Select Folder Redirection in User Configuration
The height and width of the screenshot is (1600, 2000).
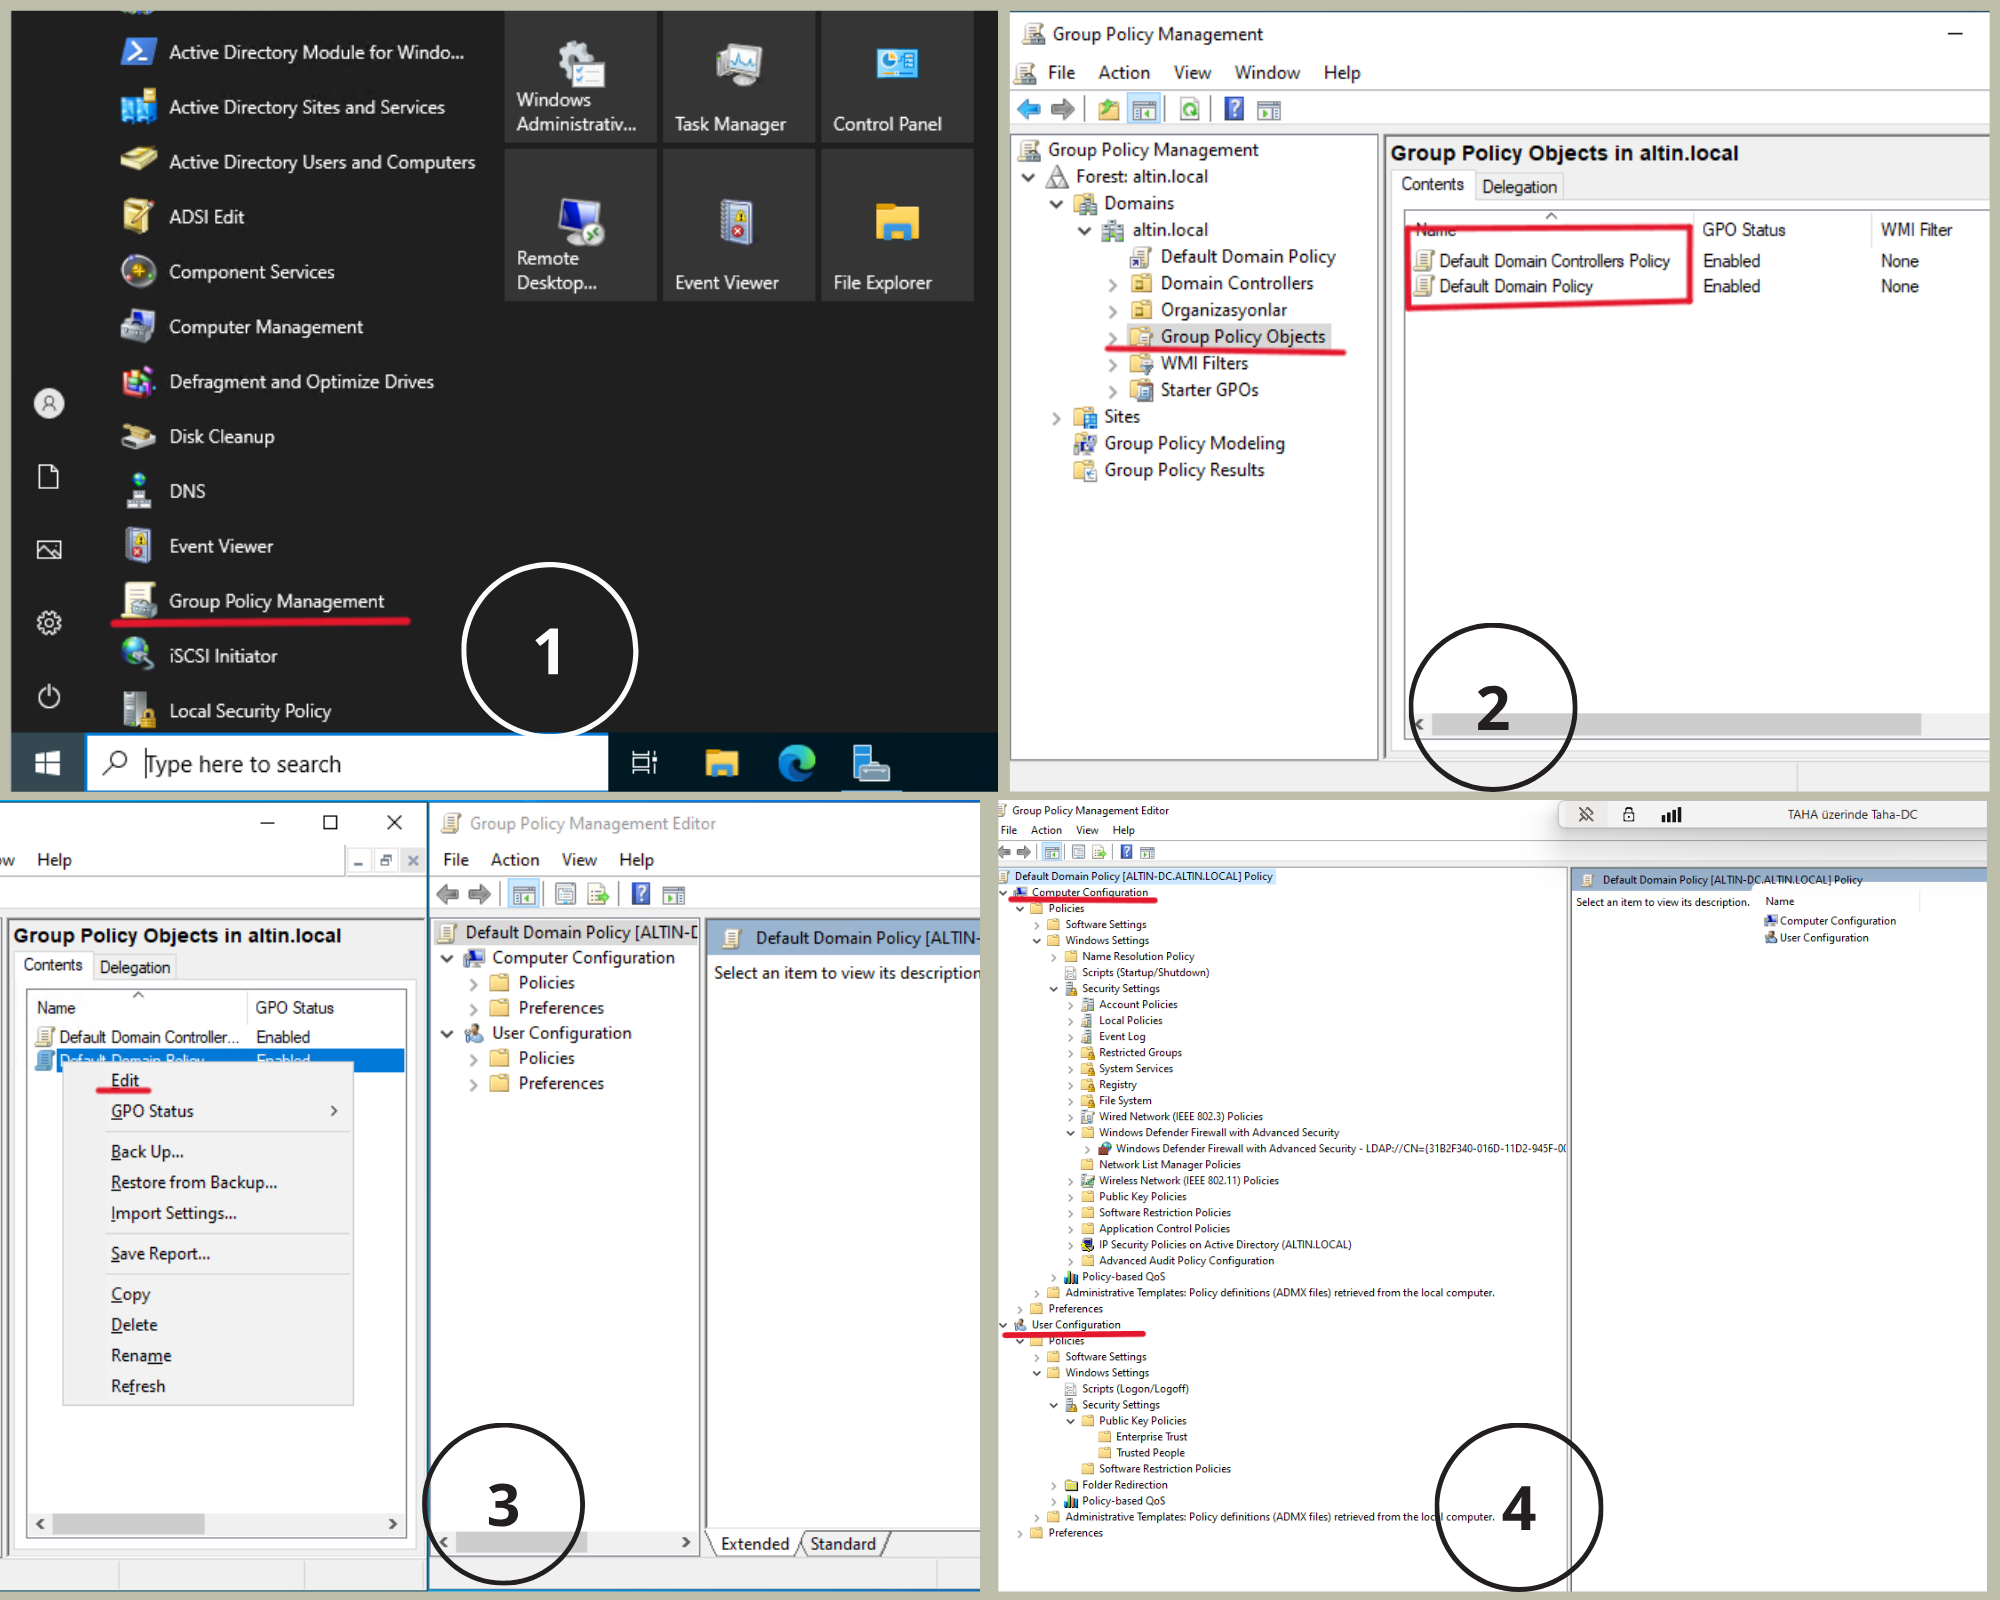(1124, 1485)
